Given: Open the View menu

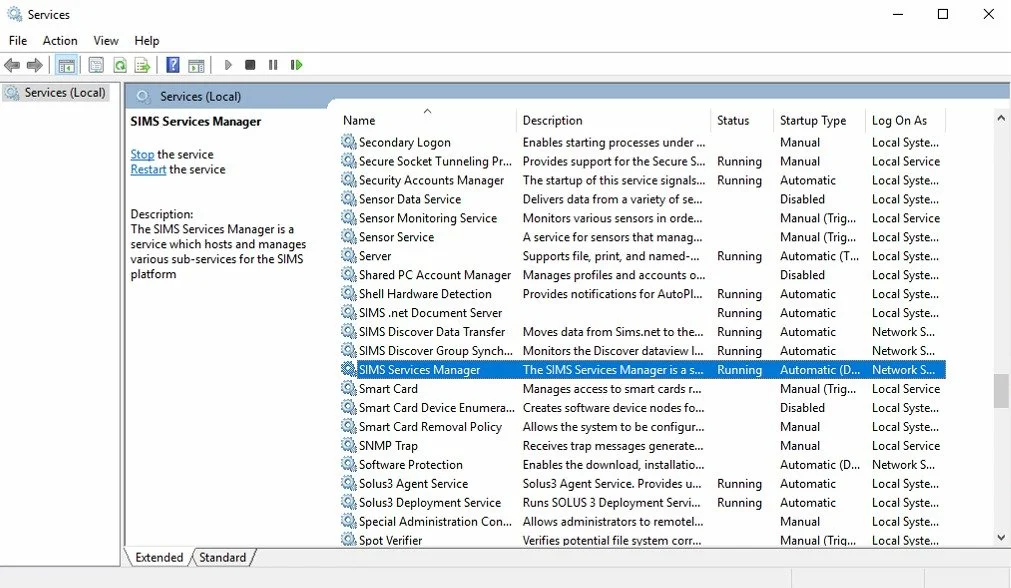Looking at the screenshot, I should coord(106,41).
